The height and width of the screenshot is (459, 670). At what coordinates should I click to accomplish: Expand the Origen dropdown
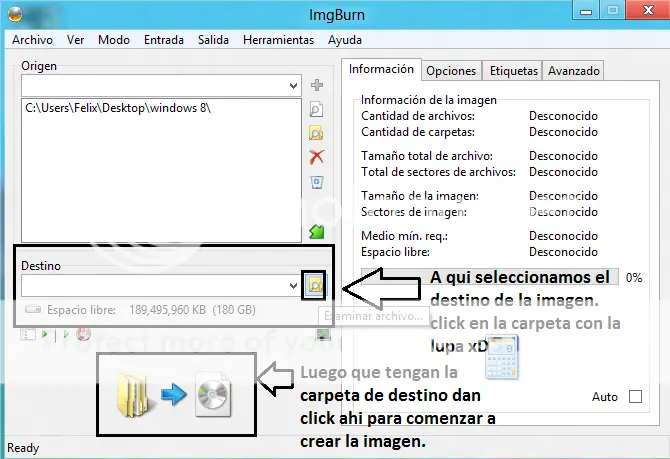pyautogui.click(x=293, y=85)
